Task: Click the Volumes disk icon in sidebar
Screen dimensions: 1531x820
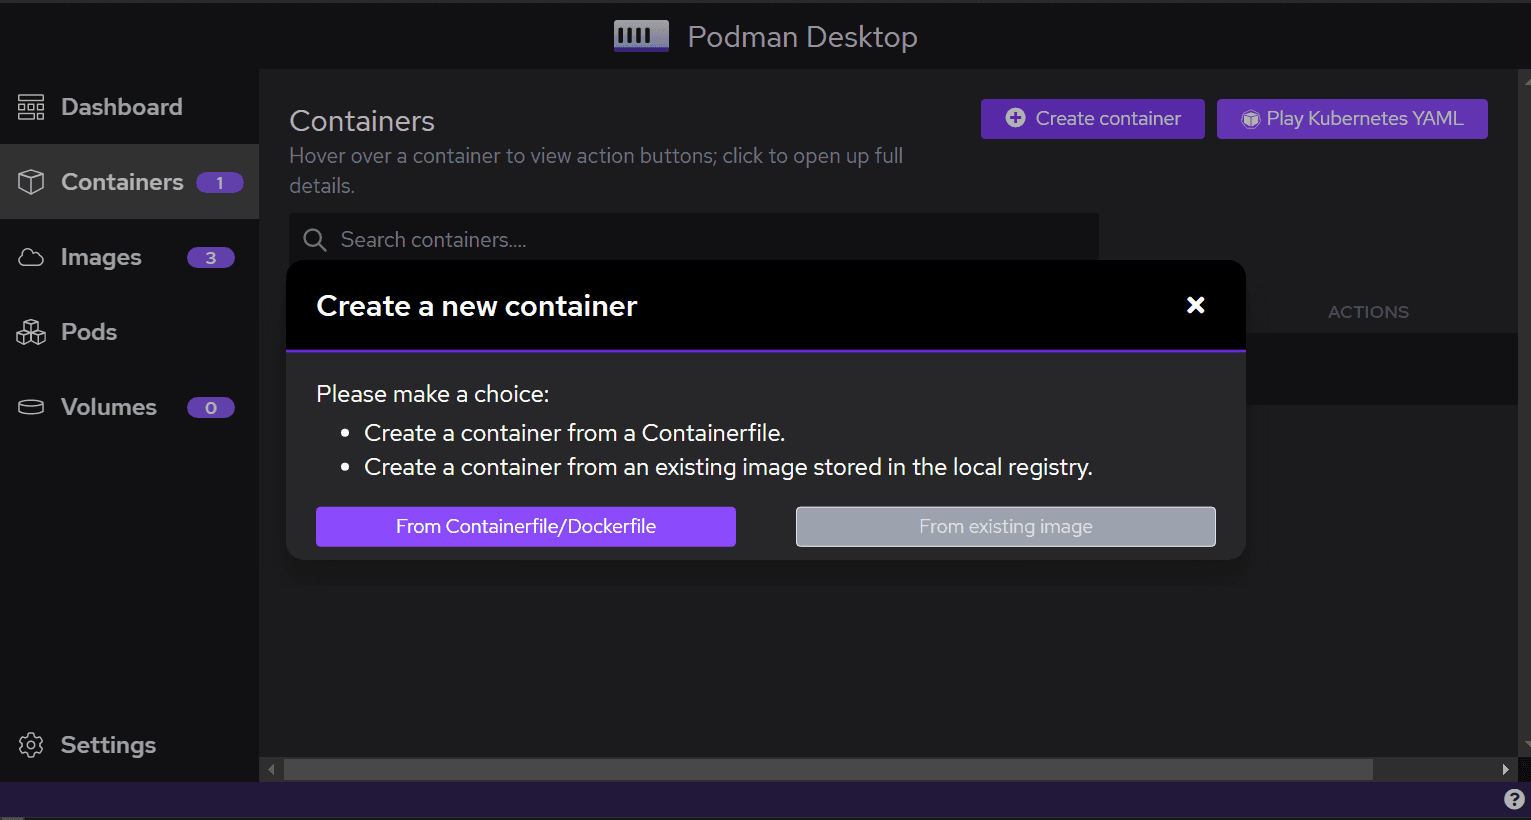Action: coord(31,407)
